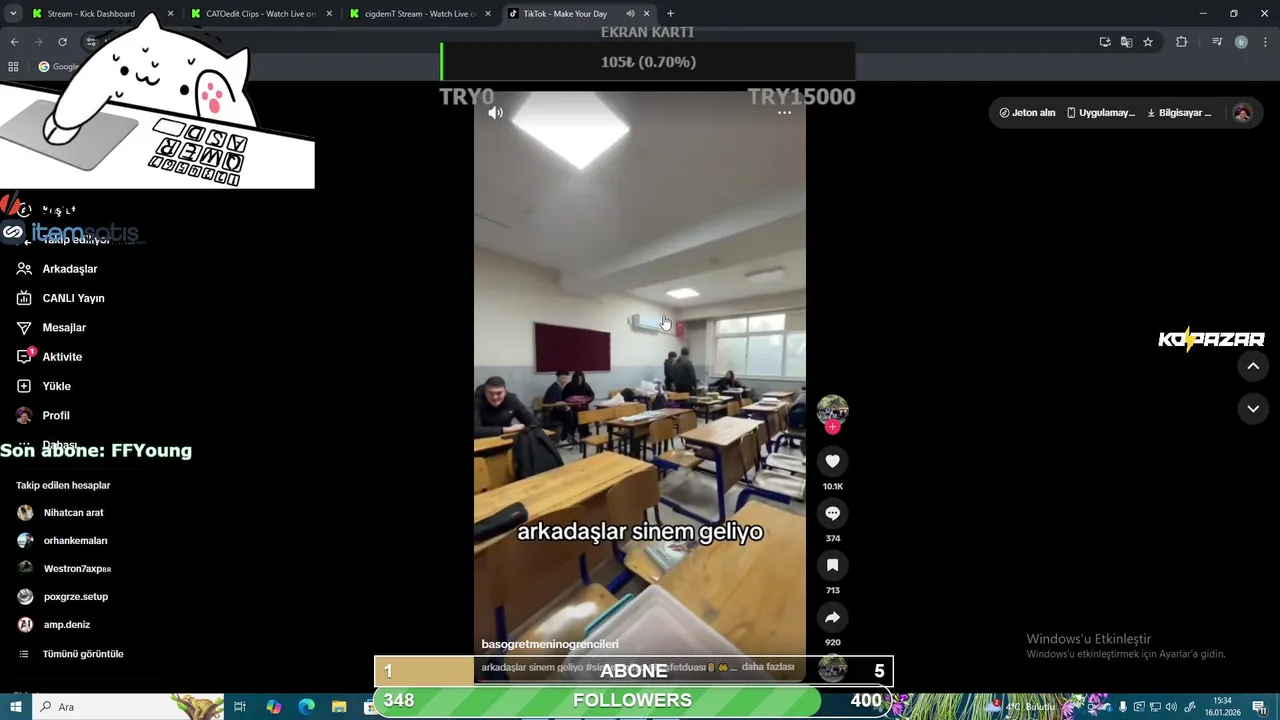Reload the page in Chrome
1280x720 pixels.
click(62, 42)
